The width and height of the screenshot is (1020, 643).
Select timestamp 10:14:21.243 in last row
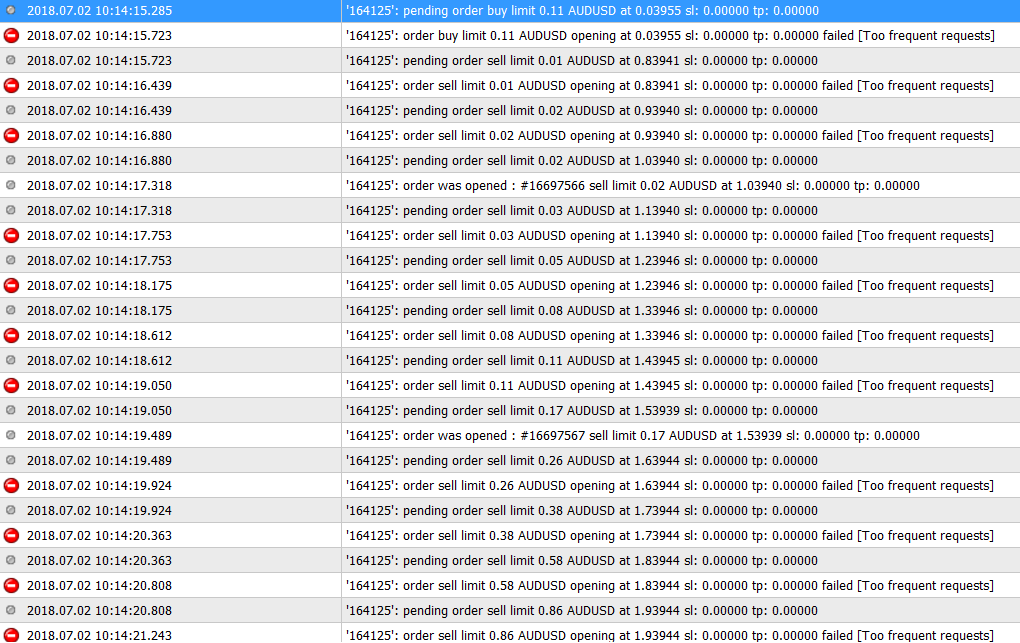(100, 635)
